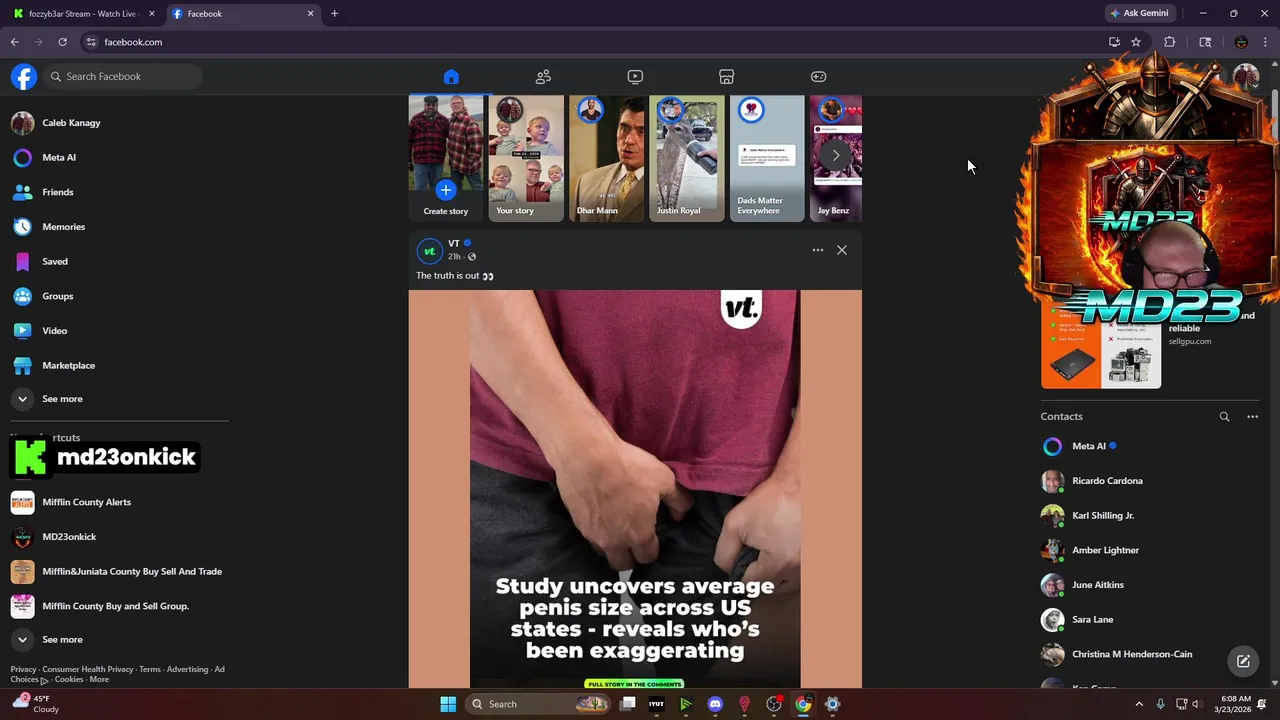Image resolution: width=1280 pixels, height=720 pixels.
Task: Open Mifflin&Juniata County Buy Sell And Trade
Action: point(119,572)
